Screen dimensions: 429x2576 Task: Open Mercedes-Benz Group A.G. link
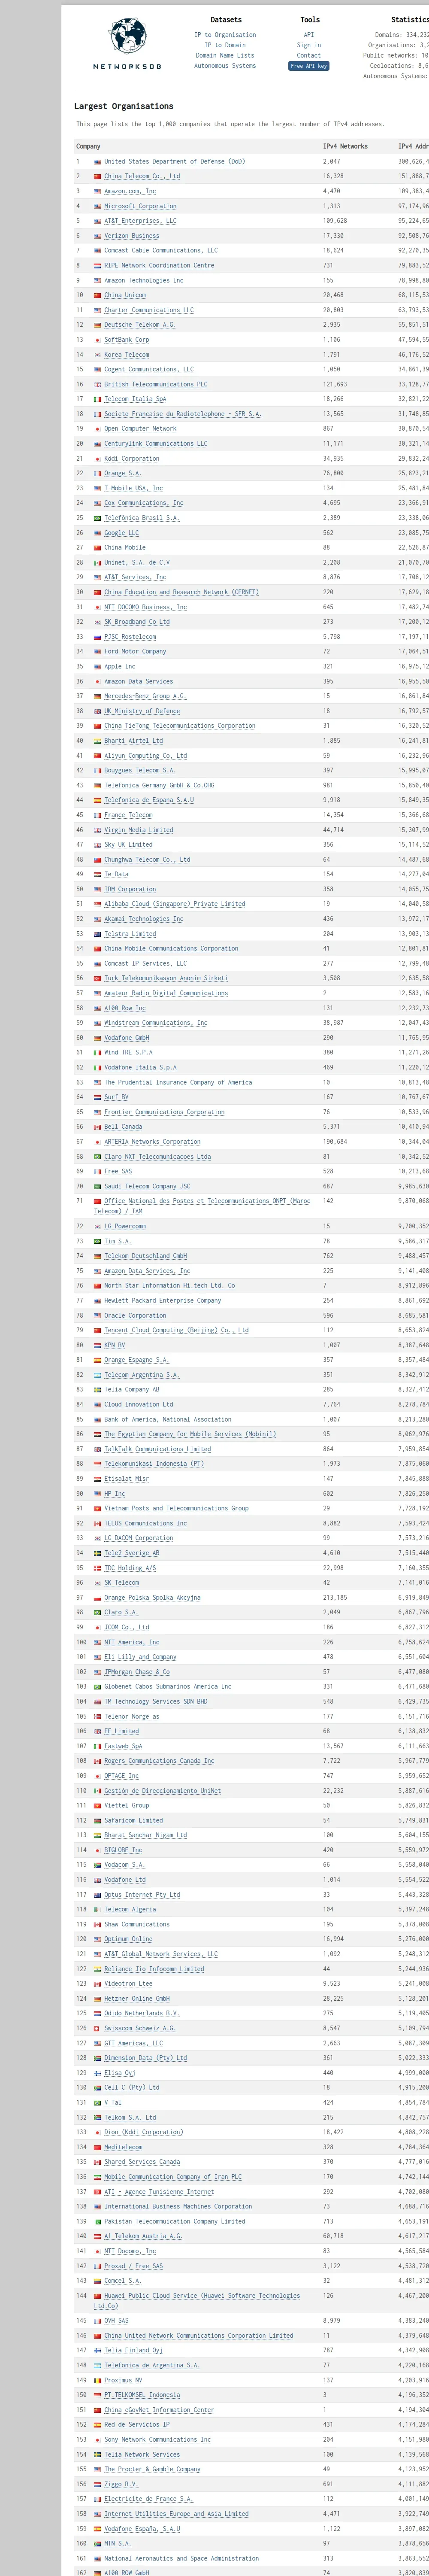click(x=145, y=697)
